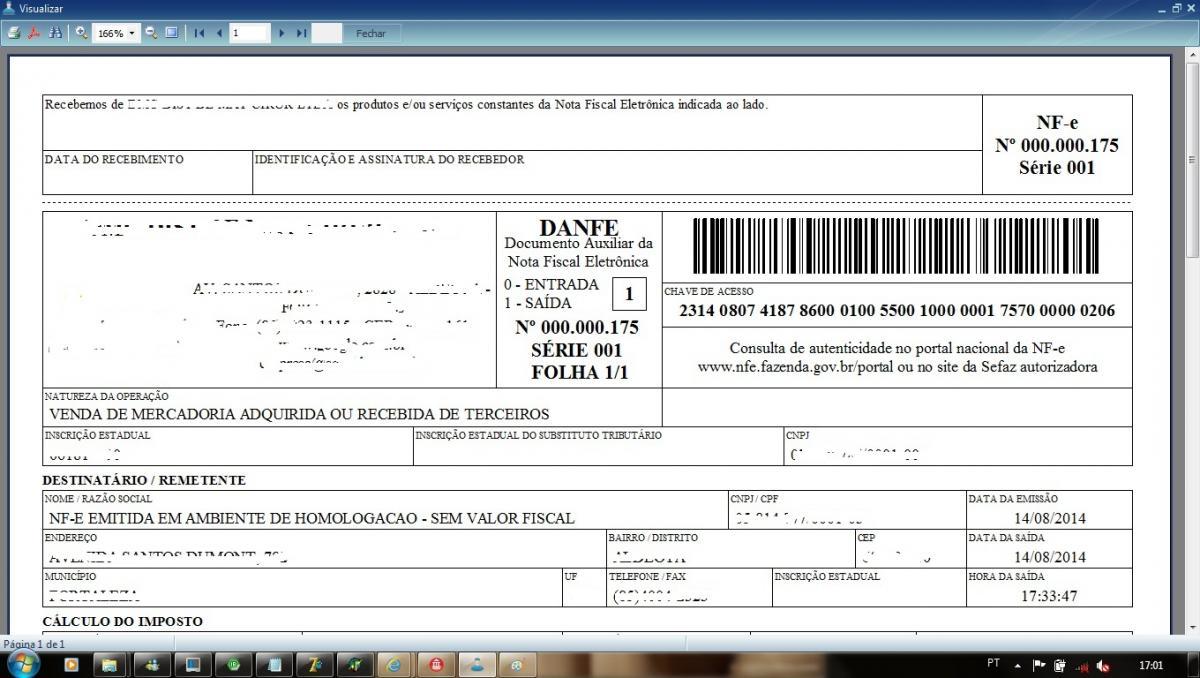Image resolution: width=1200 pixels, height=678 pixels.
Task: Toggle full page view icon
Action: pos(171,33)
